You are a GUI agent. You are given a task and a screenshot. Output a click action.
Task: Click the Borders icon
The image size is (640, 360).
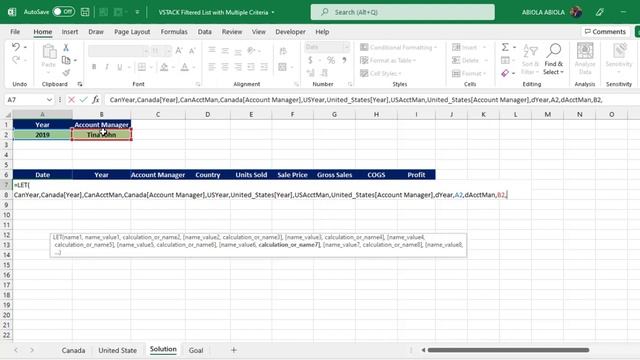pyautogui.click(x=142, y=67)
